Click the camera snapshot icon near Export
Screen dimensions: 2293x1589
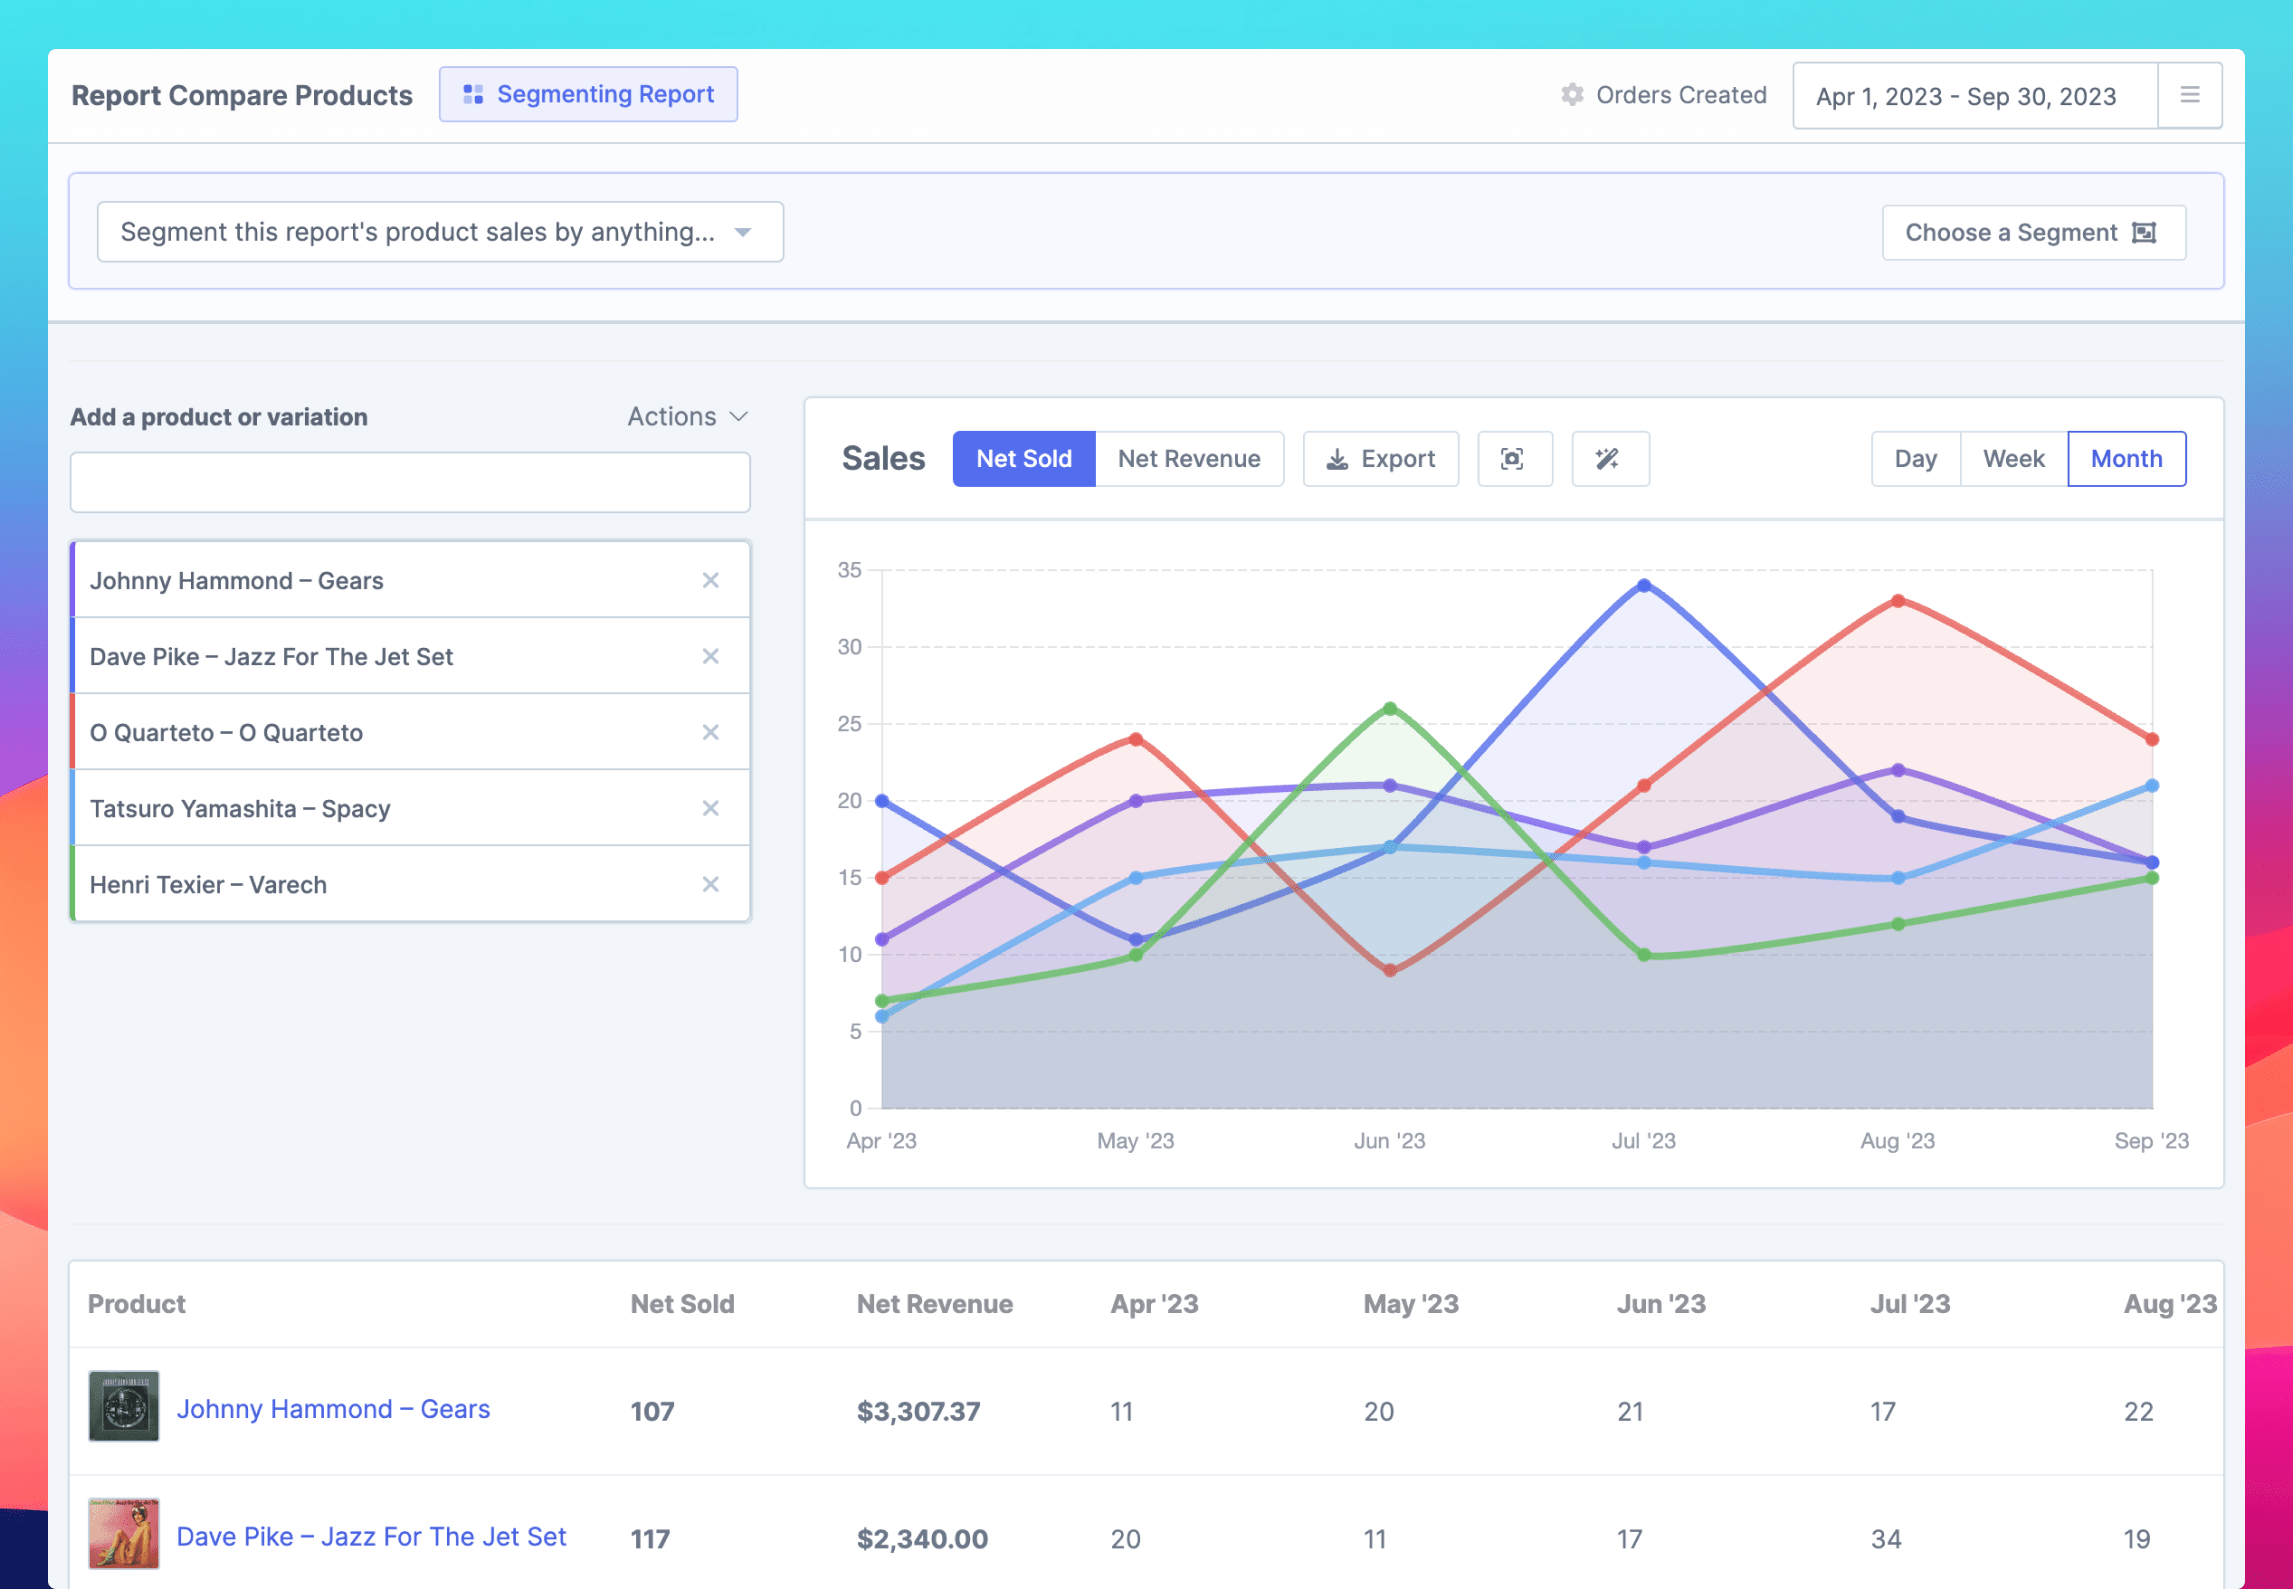pos(1513,459)
